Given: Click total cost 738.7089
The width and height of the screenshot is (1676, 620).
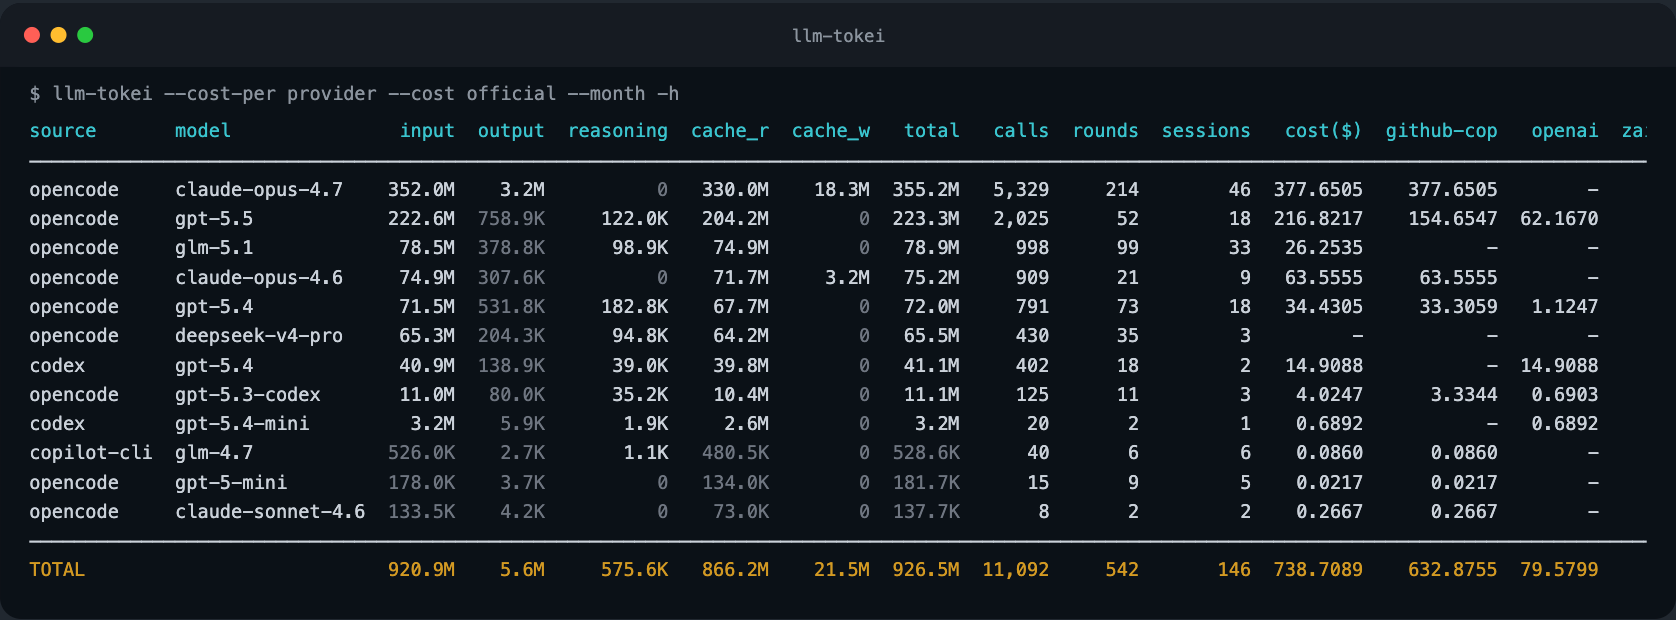Looking at the screenshot, I should point(1318,570).
